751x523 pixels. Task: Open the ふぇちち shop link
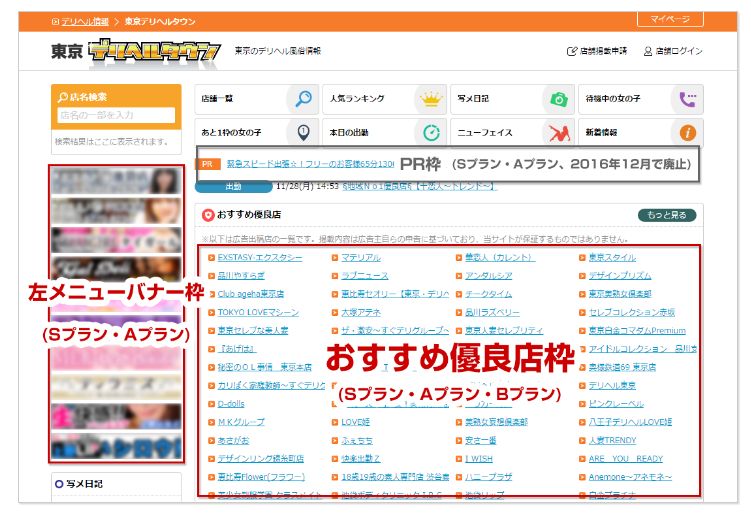[357, 441]
